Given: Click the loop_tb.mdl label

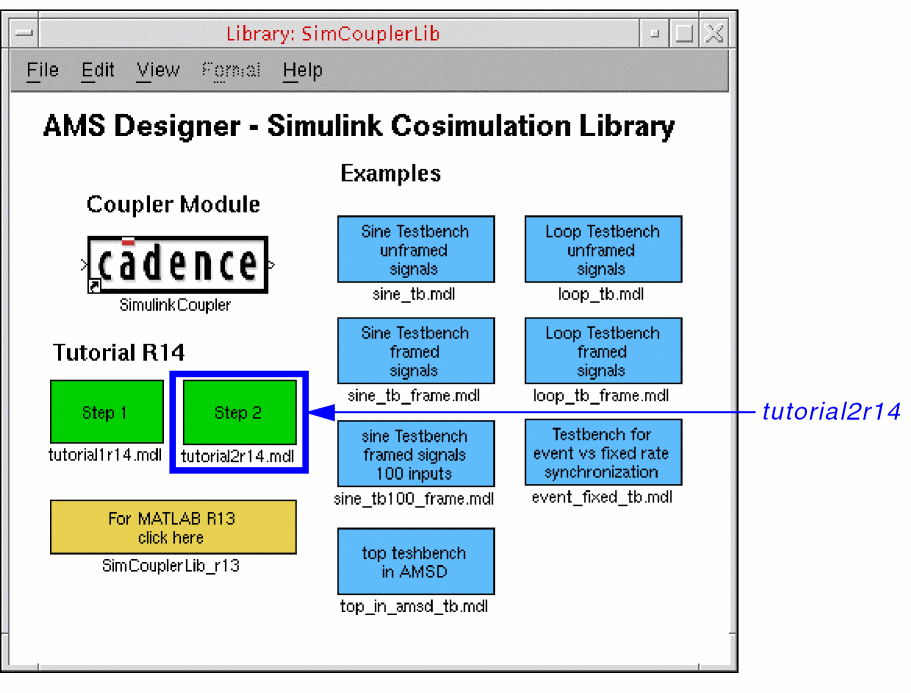Looking at the screenshot, I should point(601,295).
